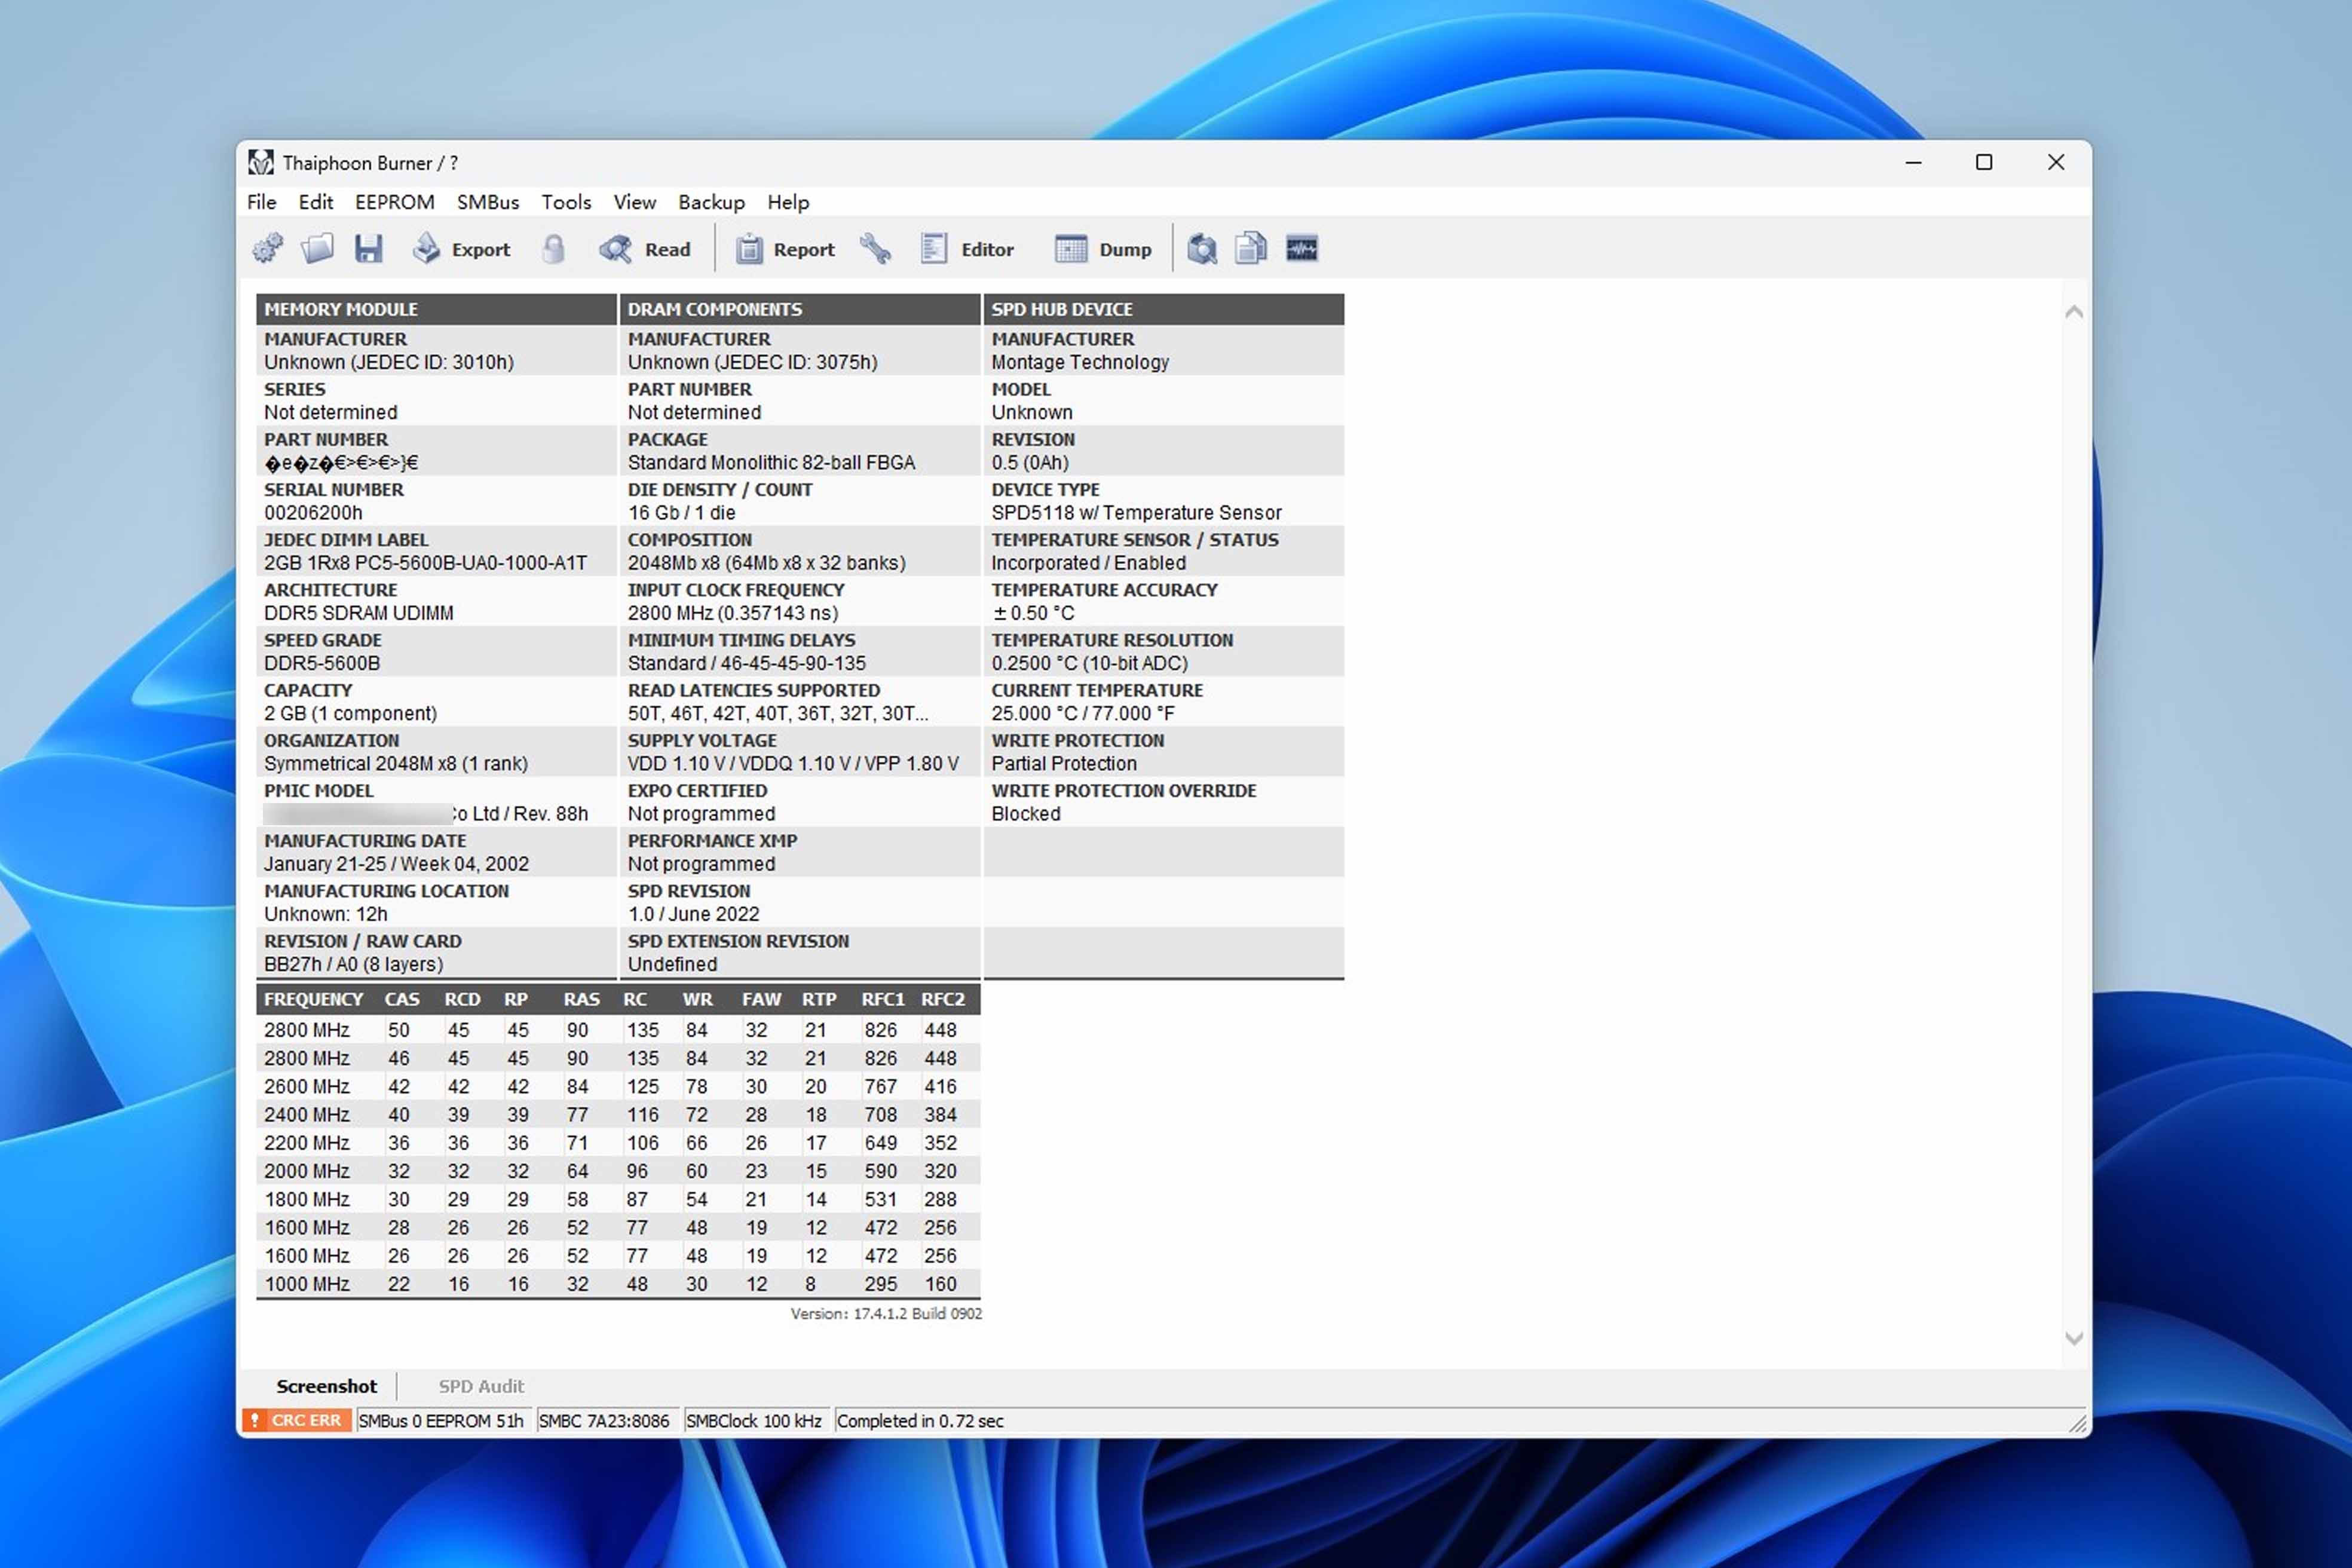2352x1568 pixels.
Task: Click Montage Technology manufacturer value
Action: [1080, 362]
